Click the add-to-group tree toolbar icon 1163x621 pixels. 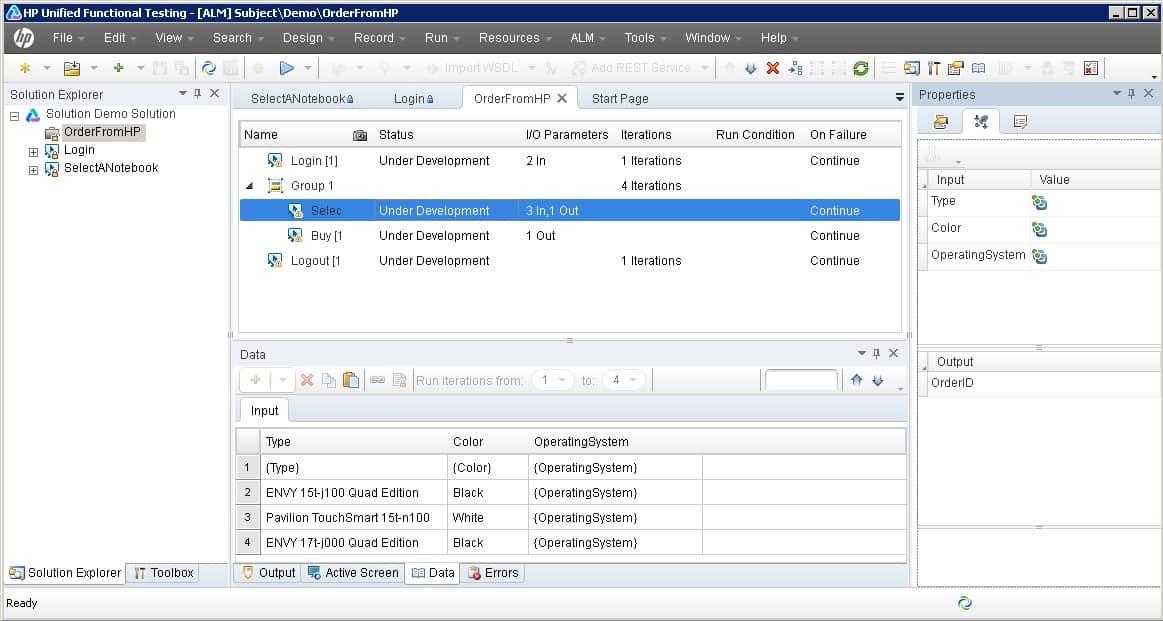coord(795,68)
